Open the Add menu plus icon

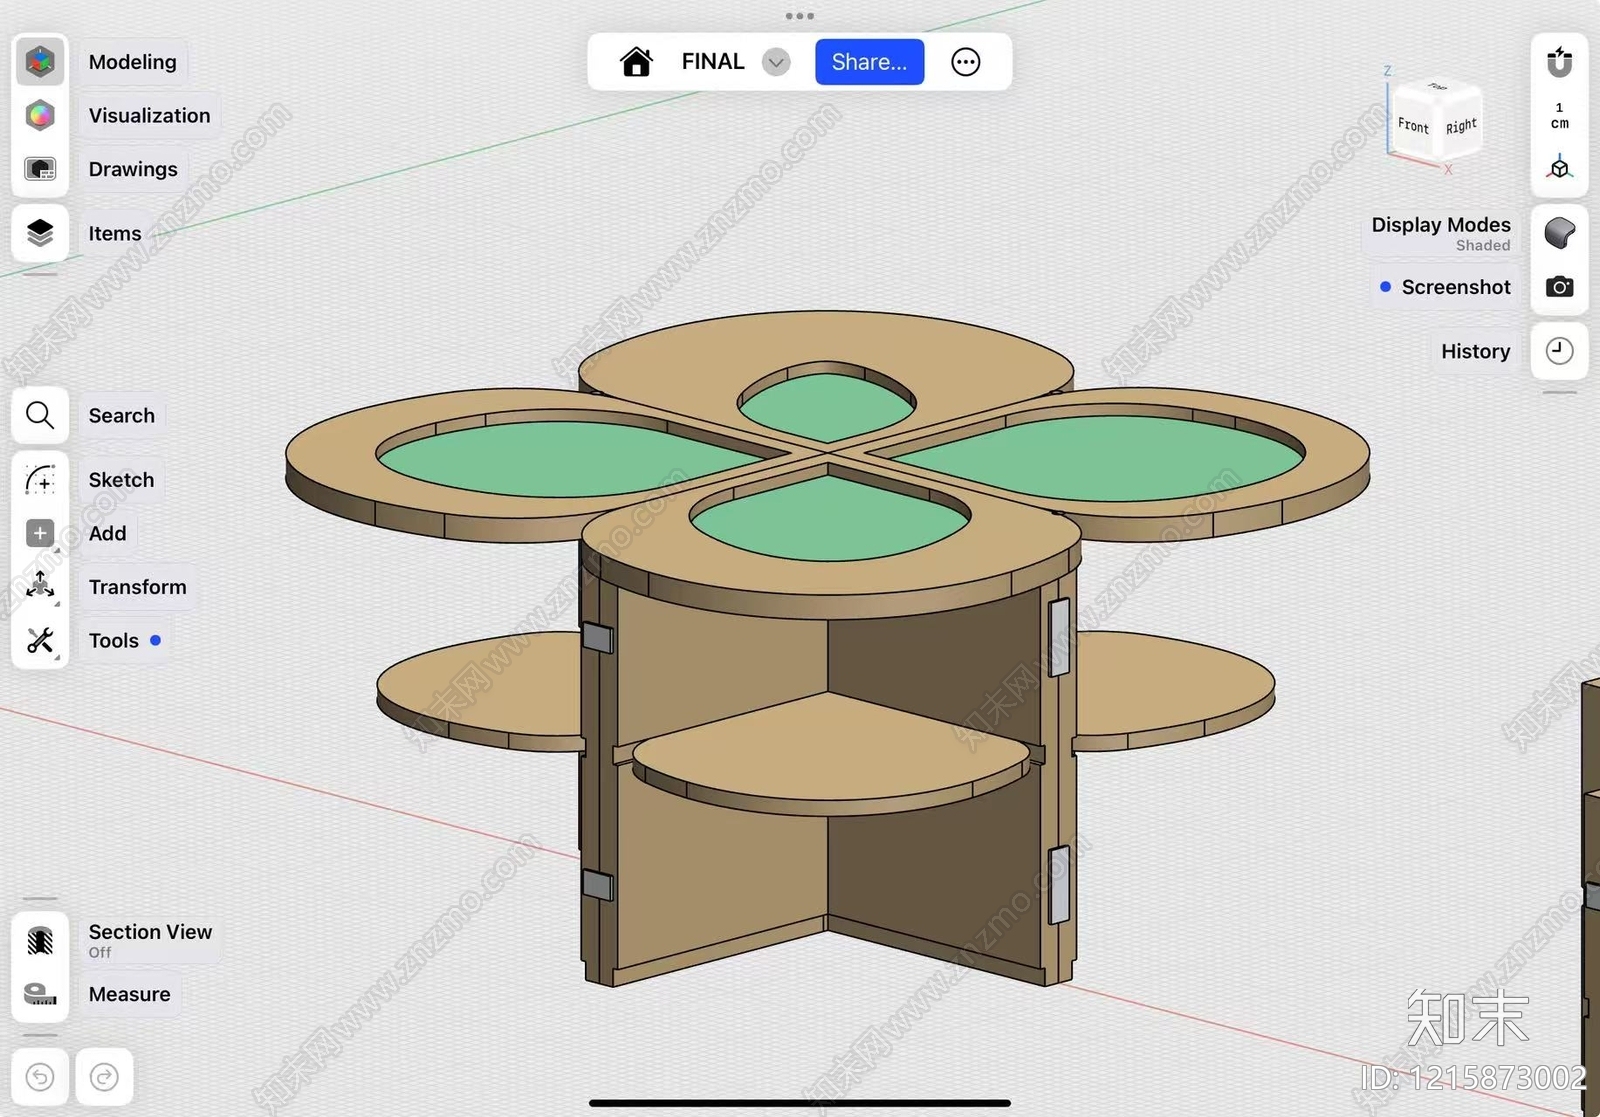[x=40, y=533]
